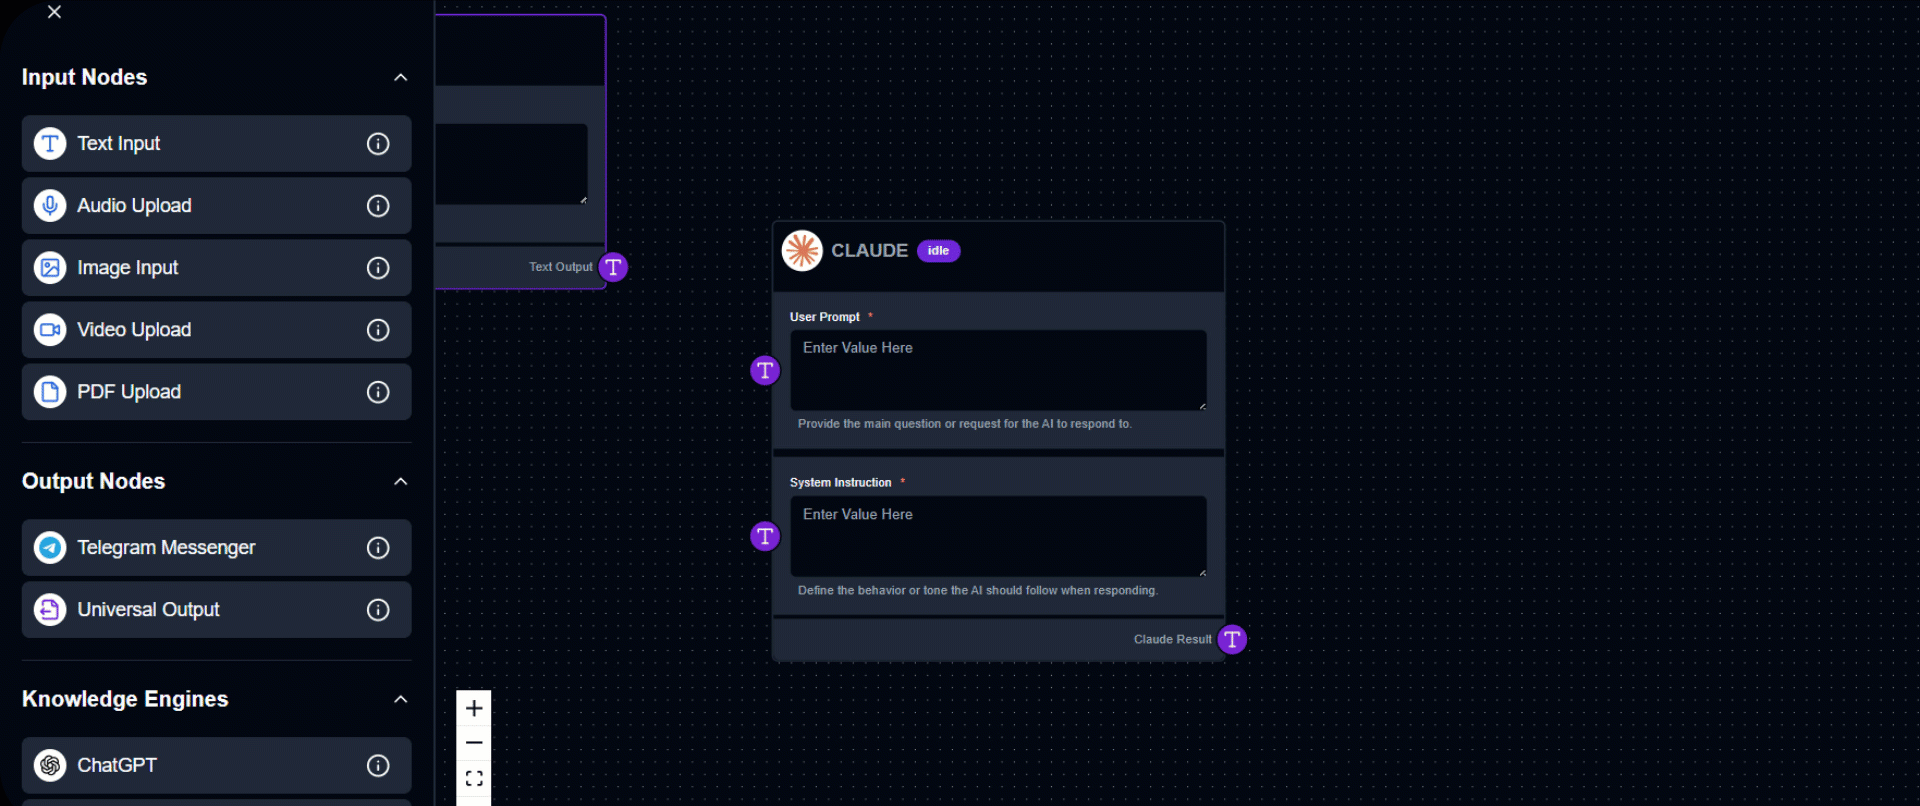Screen dimensions: 1920x806
Task: Collapse the Knowledge Engines section
Action: [x=401, y=700]
